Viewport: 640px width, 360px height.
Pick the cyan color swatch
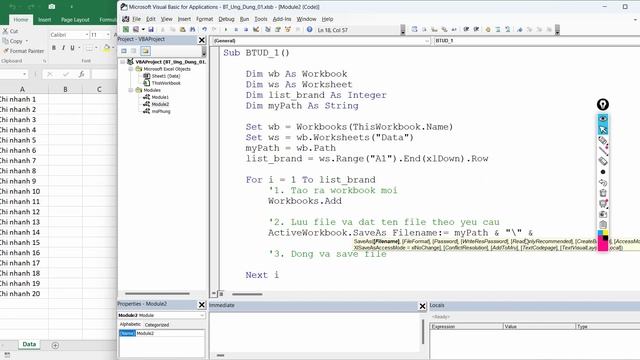[600, 233]
